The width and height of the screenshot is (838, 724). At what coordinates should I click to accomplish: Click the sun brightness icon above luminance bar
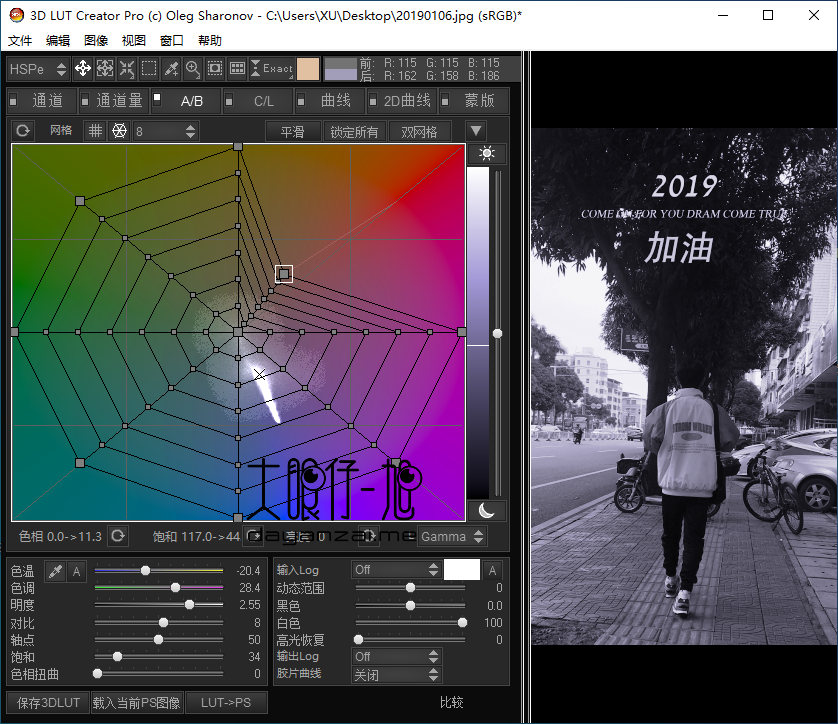click(487, 153)
